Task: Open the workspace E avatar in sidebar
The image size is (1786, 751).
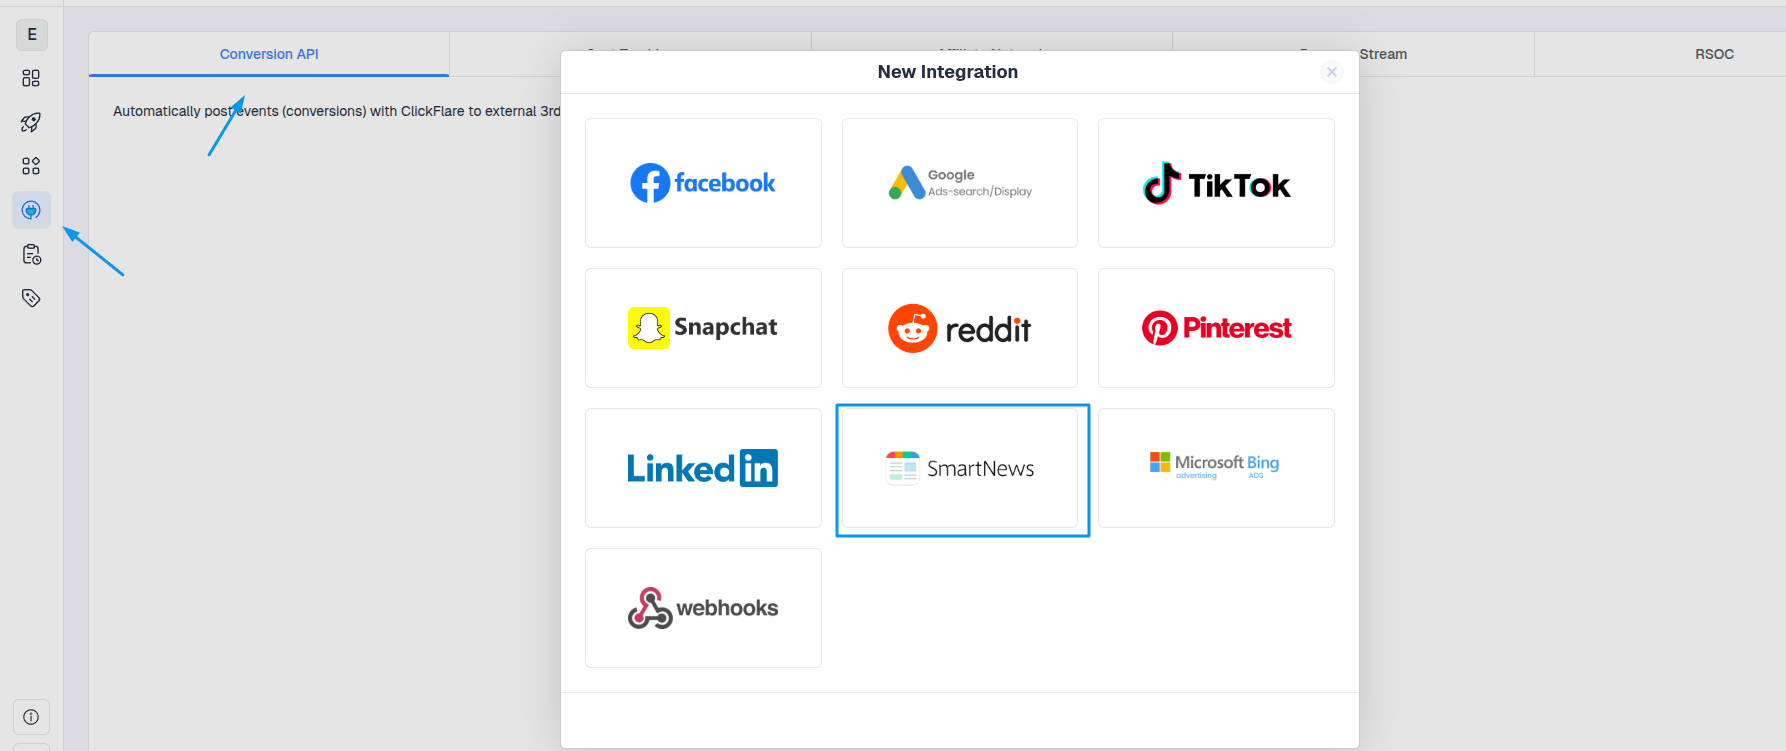Action: 32,35
